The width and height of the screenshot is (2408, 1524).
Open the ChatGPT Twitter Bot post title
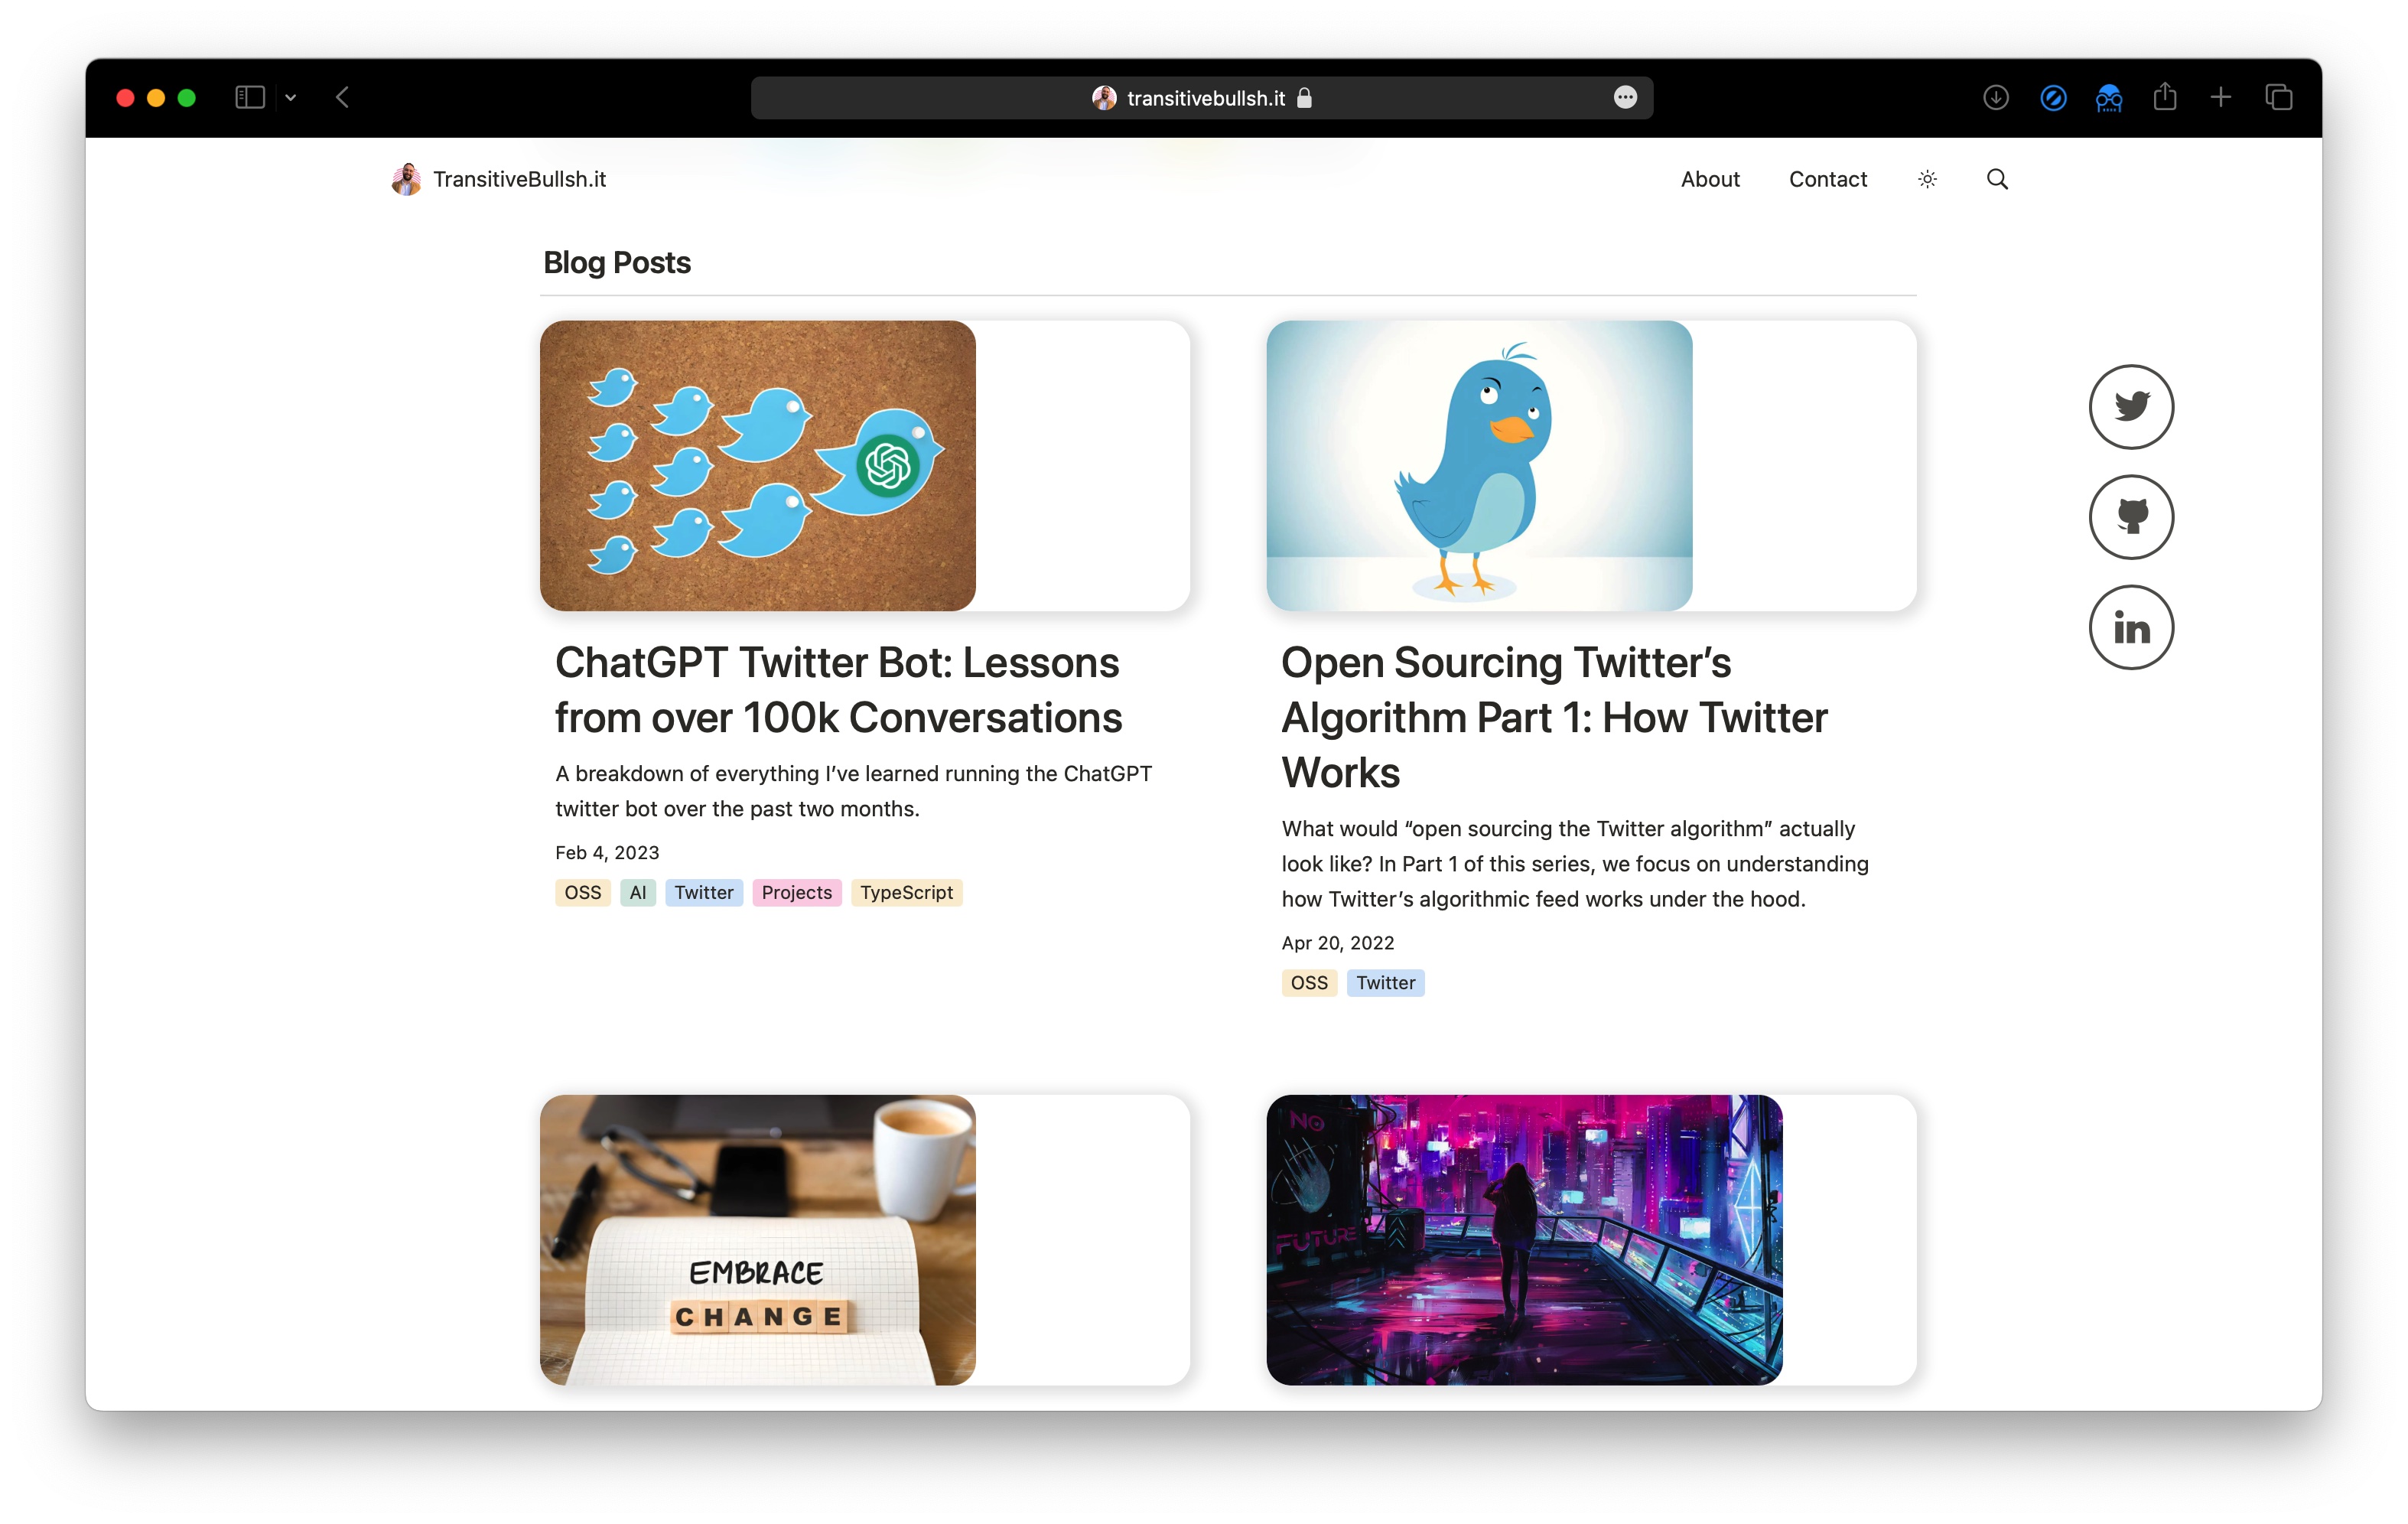click(x=838, y=690)
